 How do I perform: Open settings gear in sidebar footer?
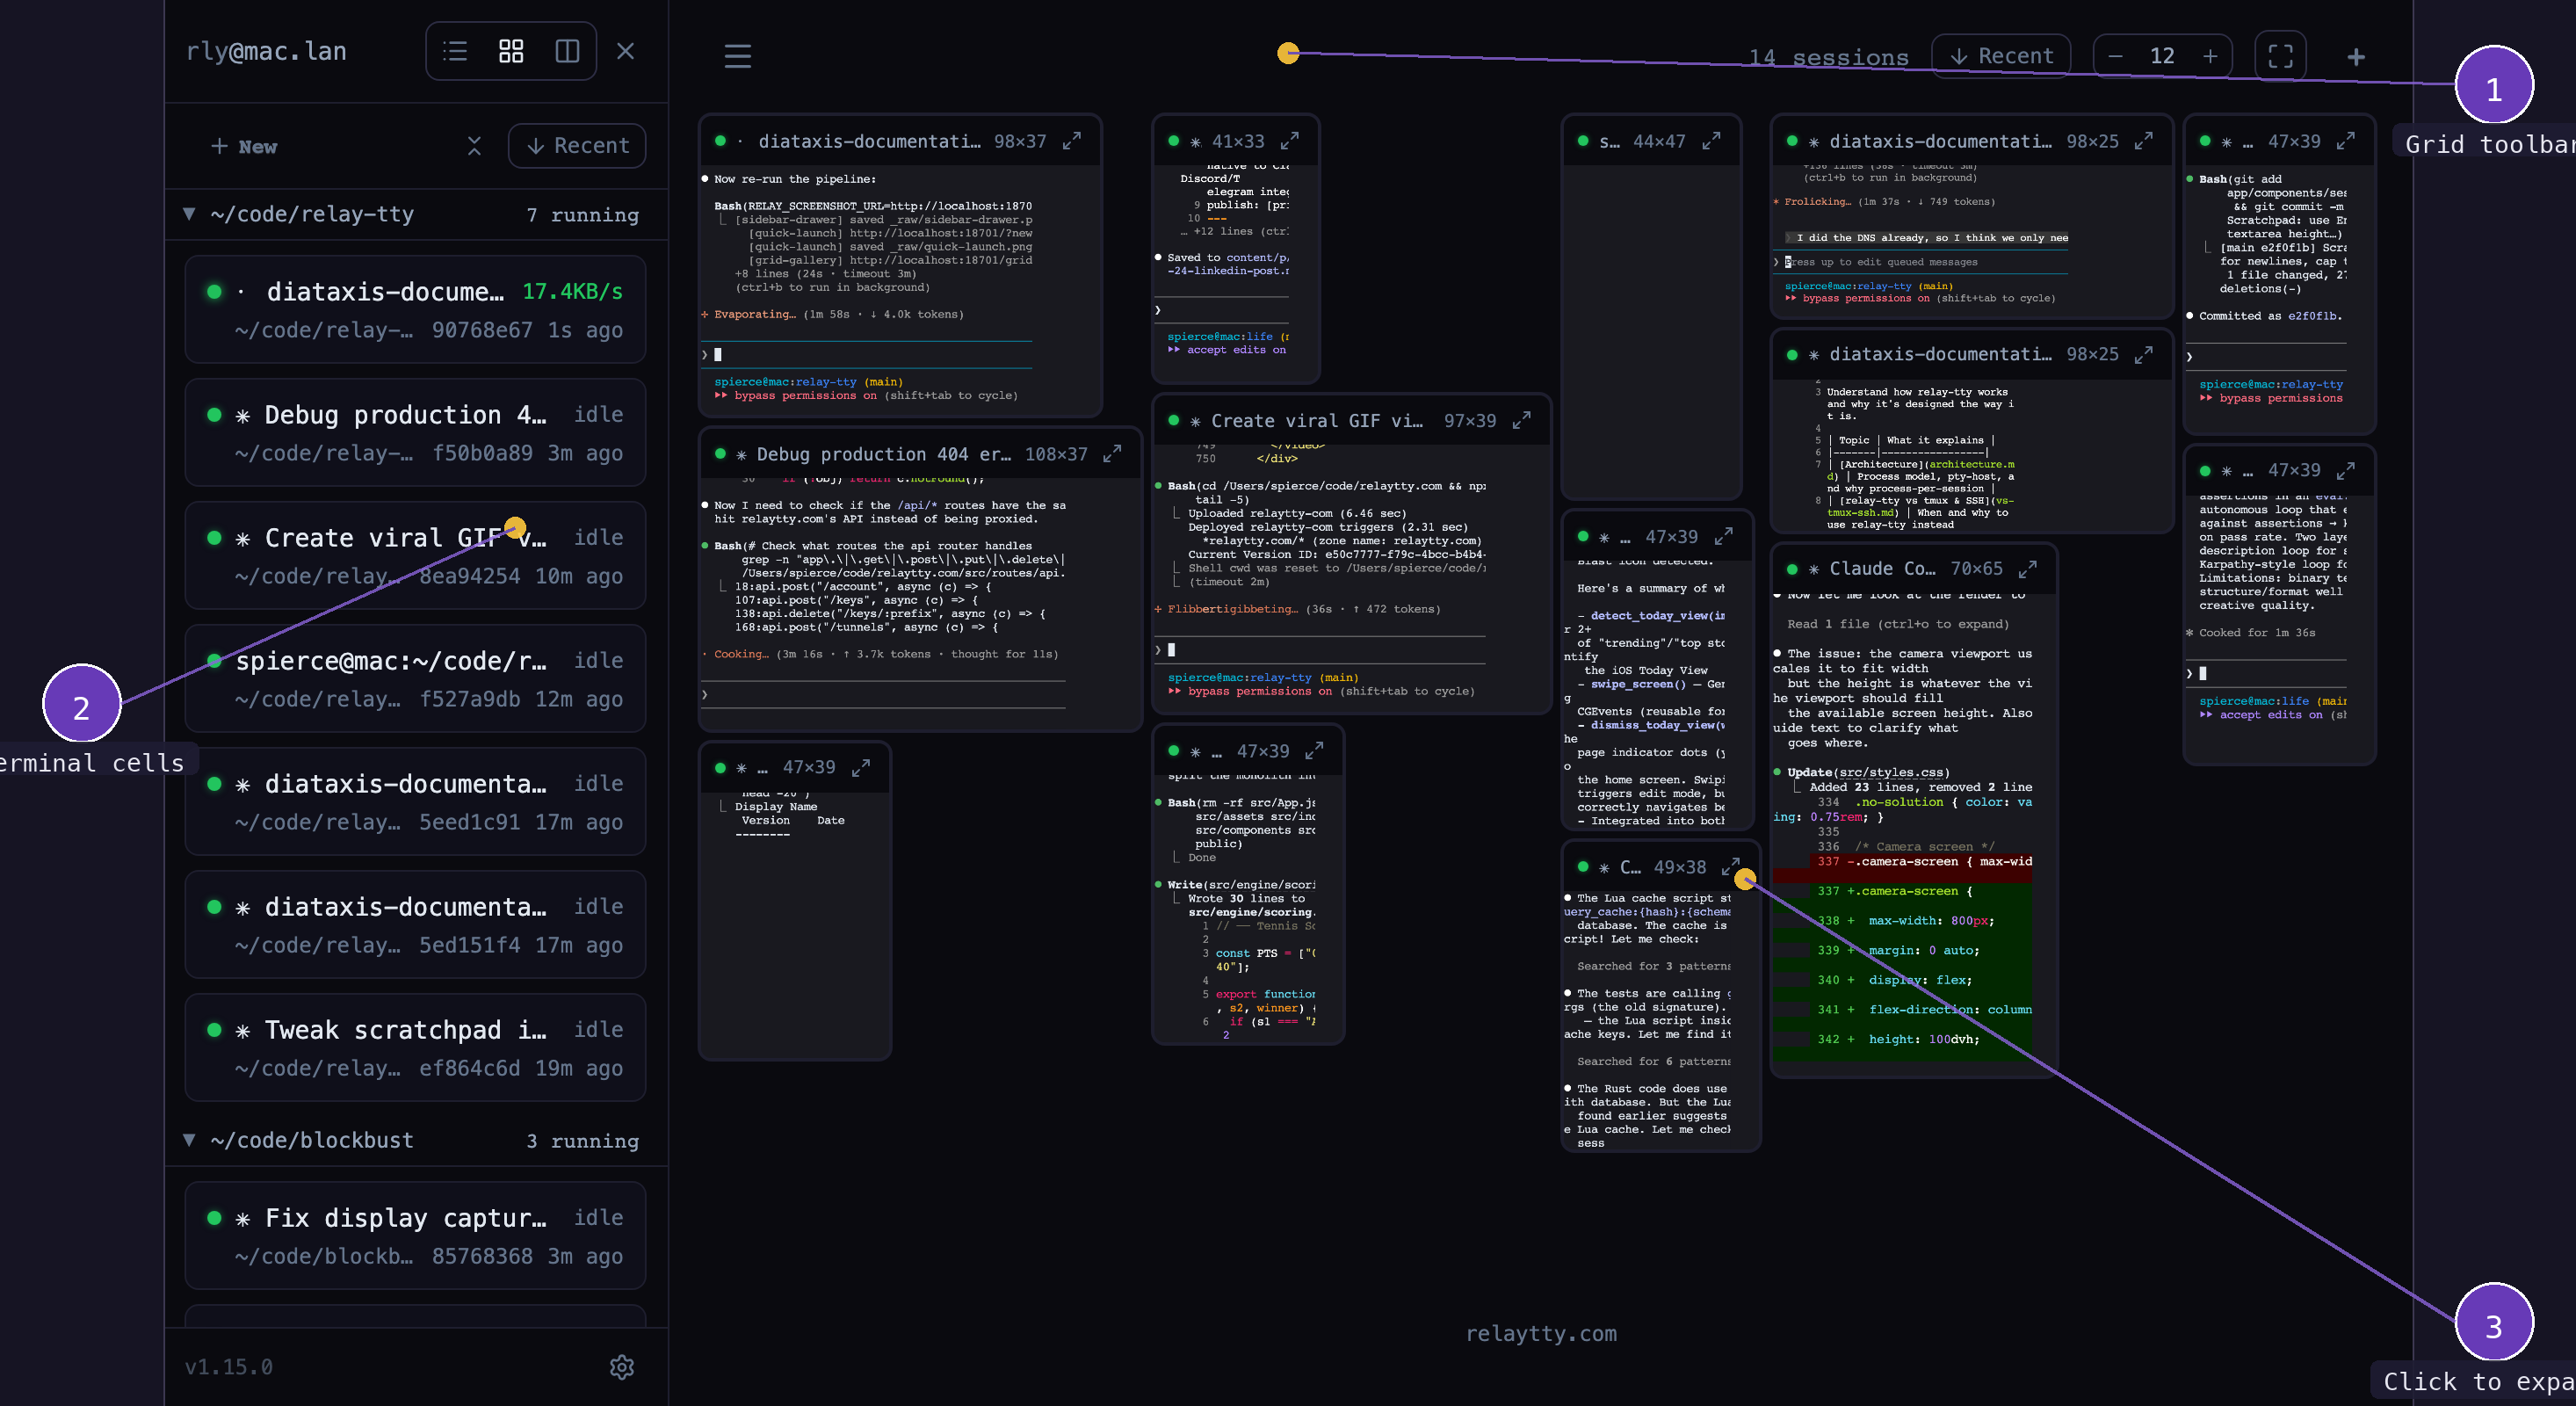tap(622, 1367)
